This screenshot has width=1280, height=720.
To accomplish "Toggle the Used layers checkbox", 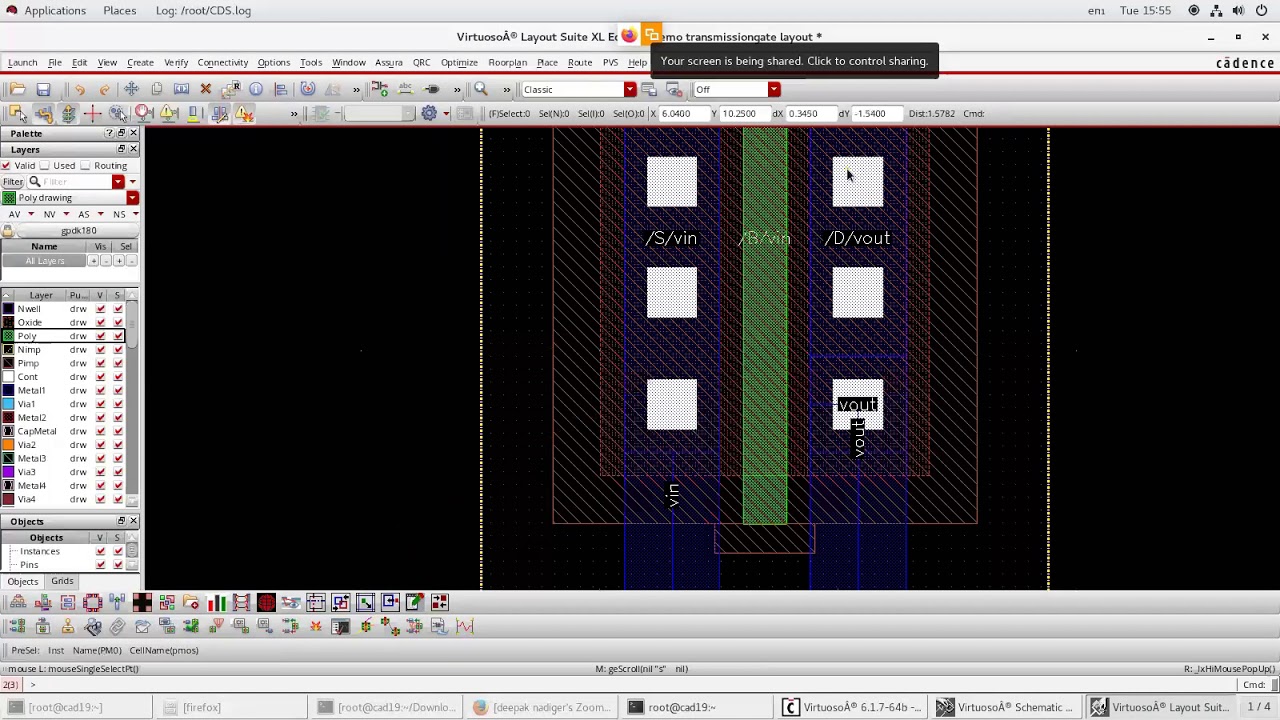I will point(45,165).
